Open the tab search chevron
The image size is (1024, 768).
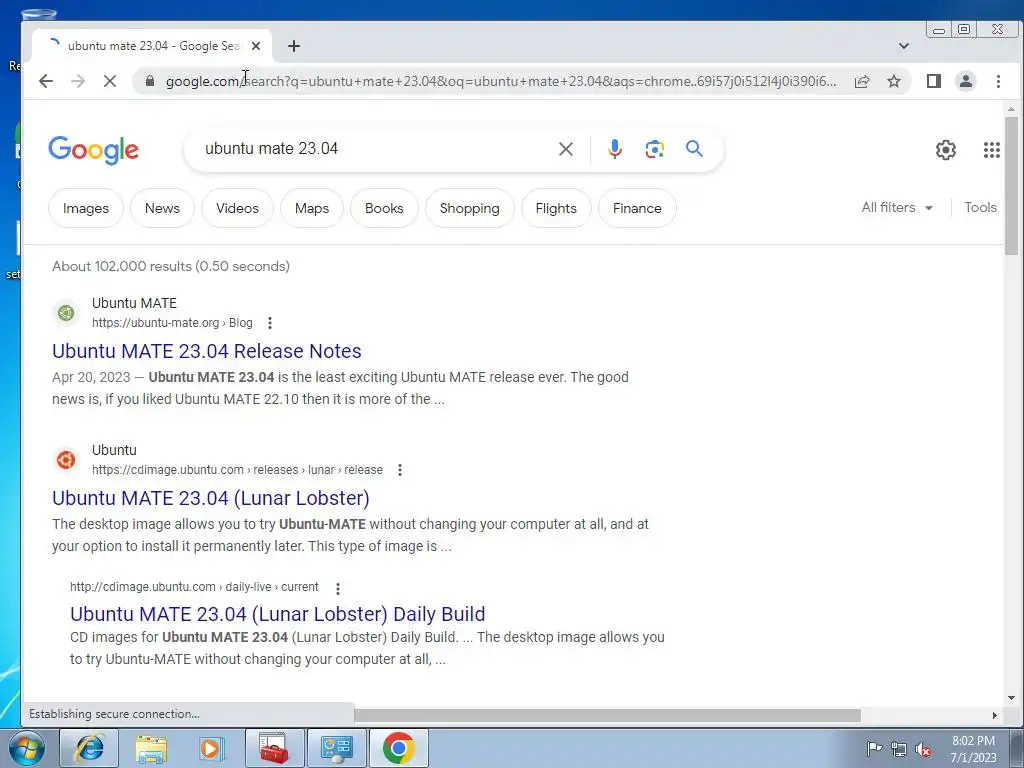click(x=904, y=46)
